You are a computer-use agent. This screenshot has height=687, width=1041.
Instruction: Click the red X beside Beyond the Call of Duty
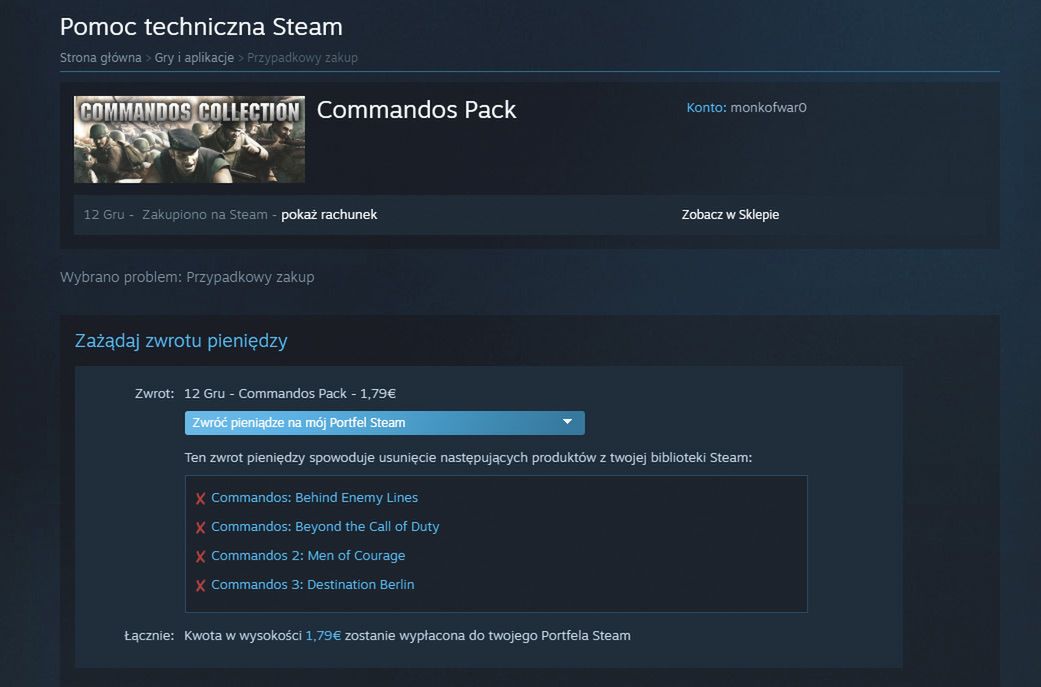[200, 528]
